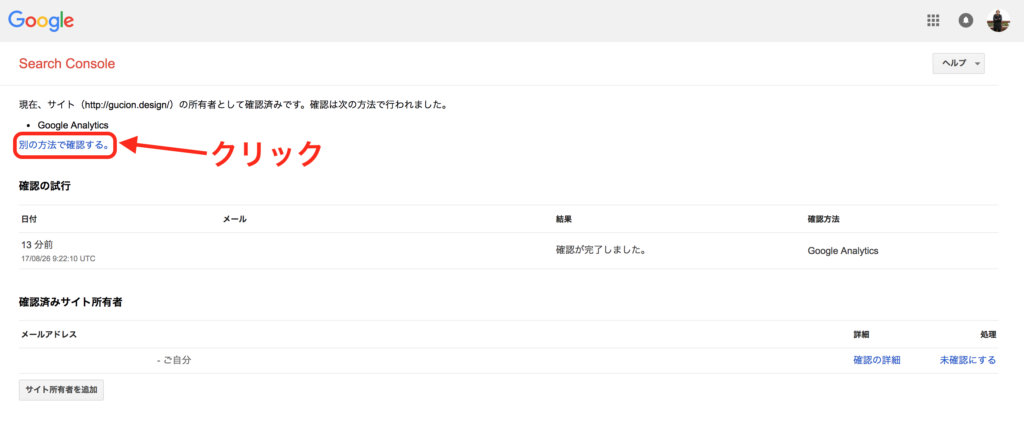Click the 別の方法で確認する link
Screen dimensions: 1024x434
[x=65, y=145]
